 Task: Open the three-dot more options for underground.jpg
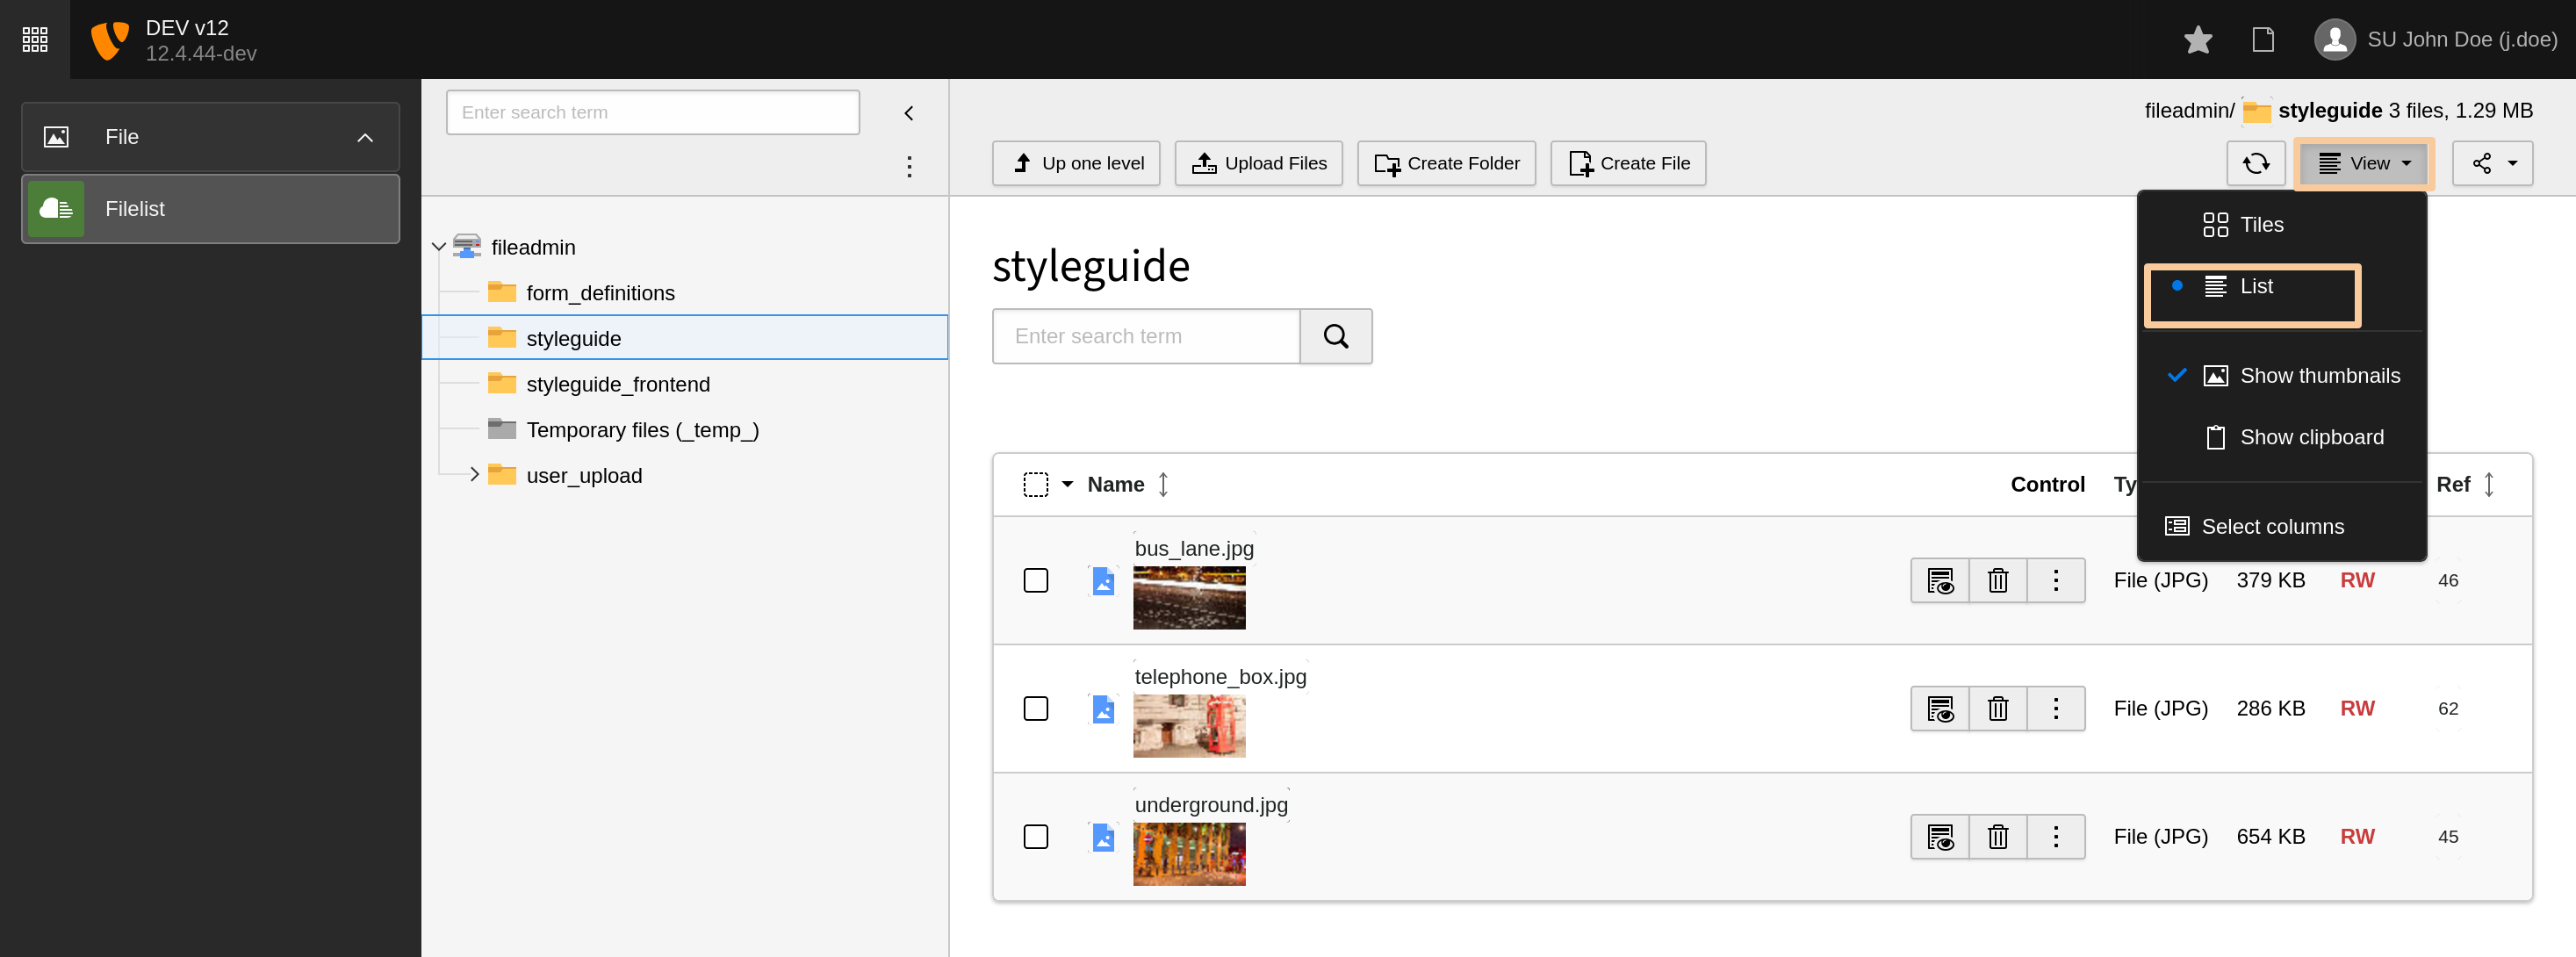coord(2056,836)
